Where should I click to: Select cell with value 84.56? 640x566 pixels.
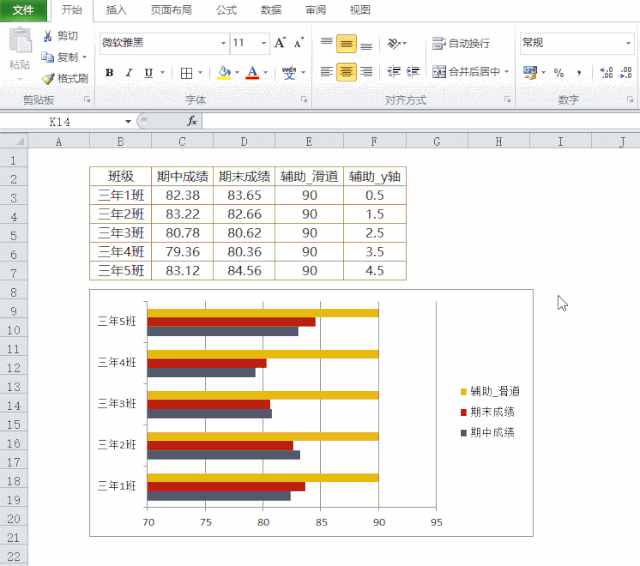244,271
